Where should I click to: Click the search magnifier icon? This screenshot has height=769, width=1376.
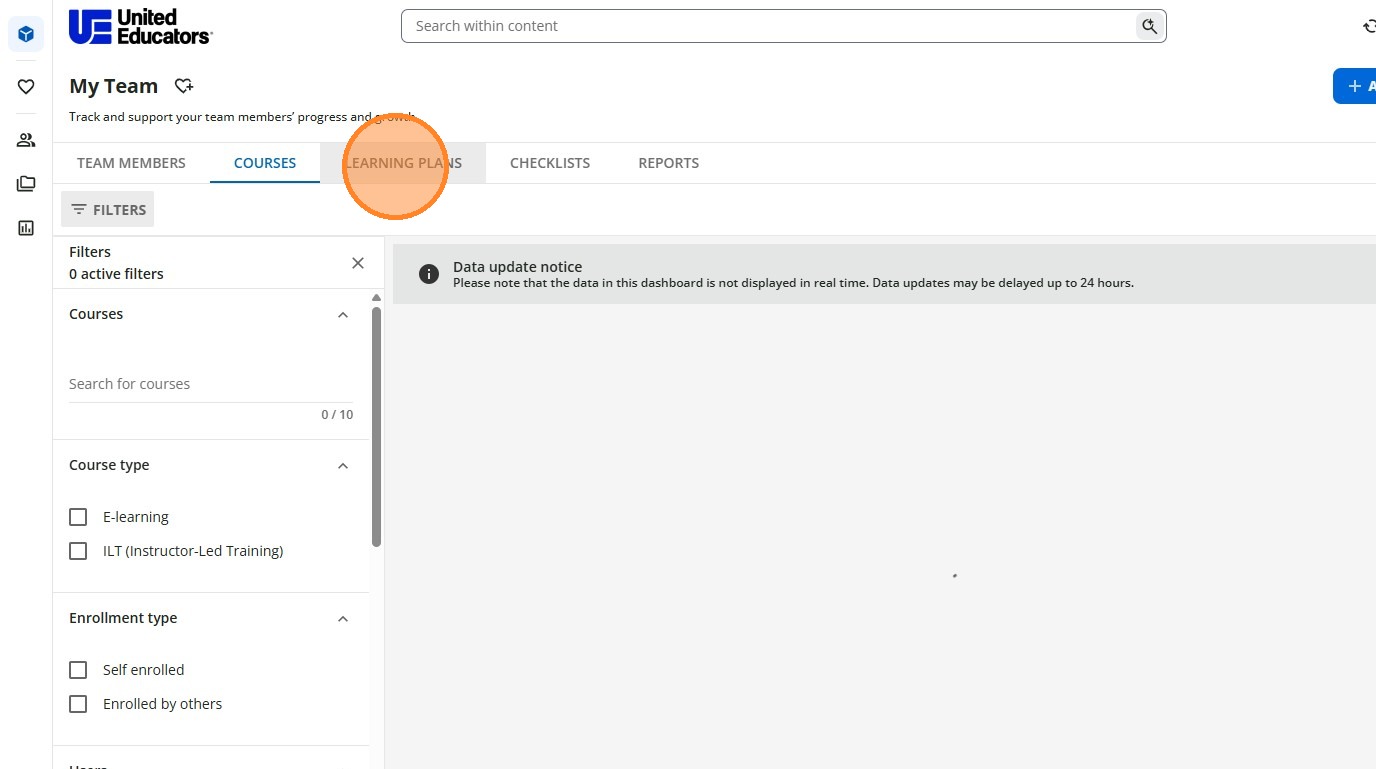point(1149,26)
